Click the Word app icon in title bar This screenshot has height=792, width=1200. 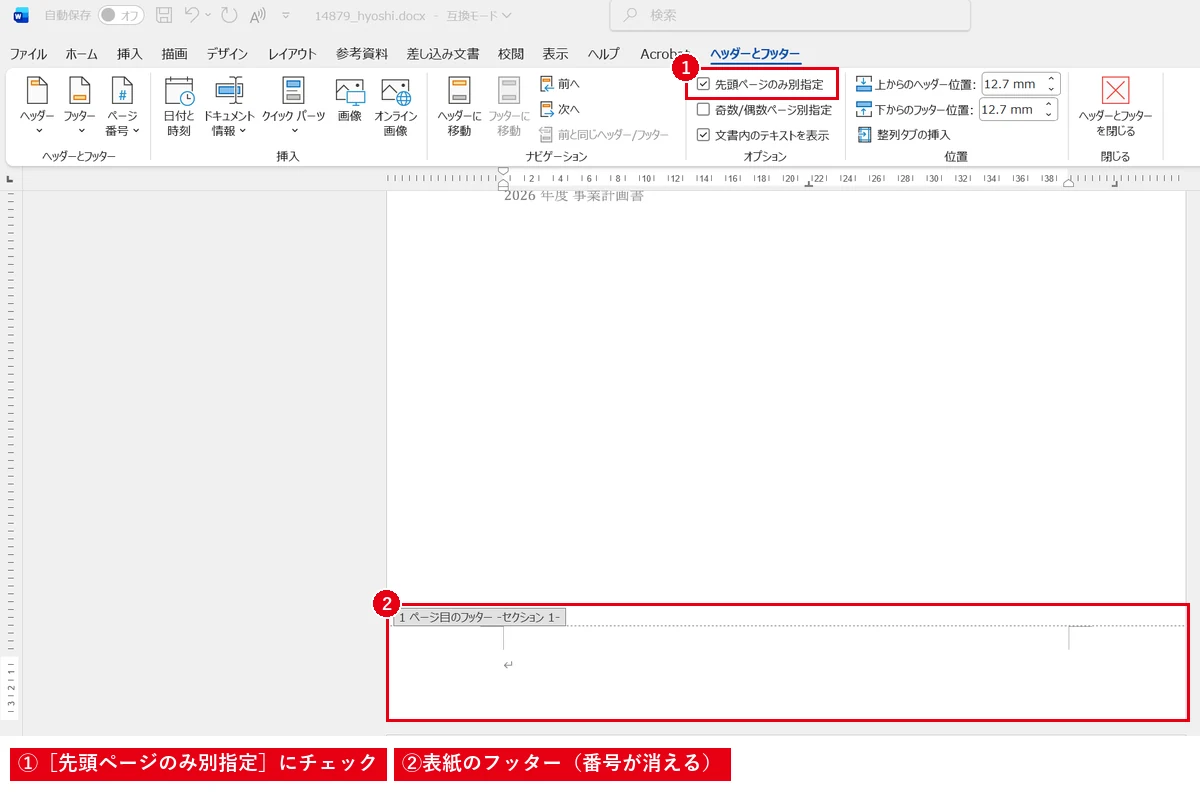[21, 15]
